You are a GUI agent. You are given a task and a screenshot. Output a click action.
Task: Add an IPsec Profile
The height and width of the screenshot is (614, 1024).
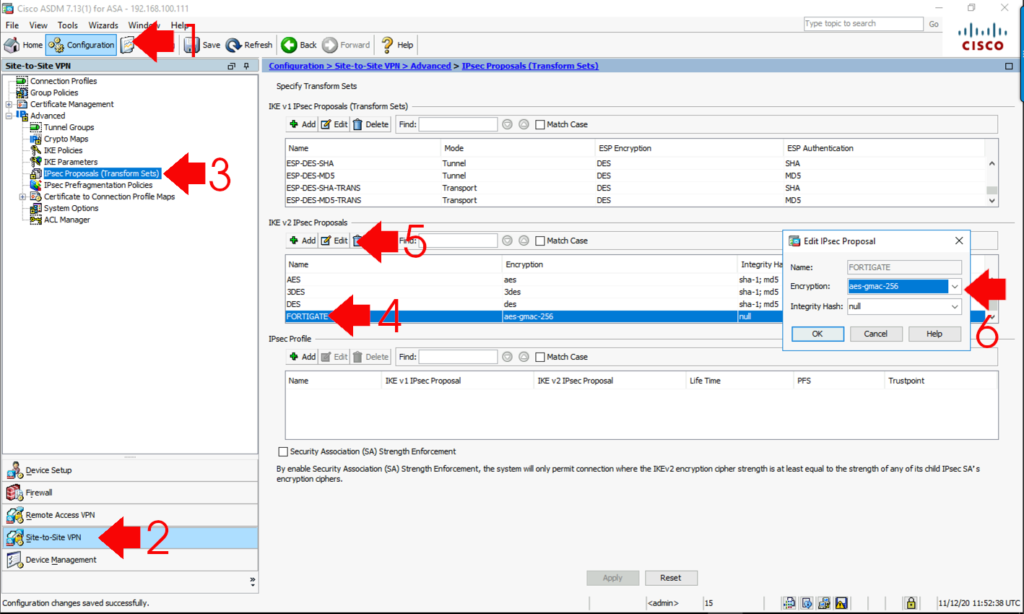302,357
